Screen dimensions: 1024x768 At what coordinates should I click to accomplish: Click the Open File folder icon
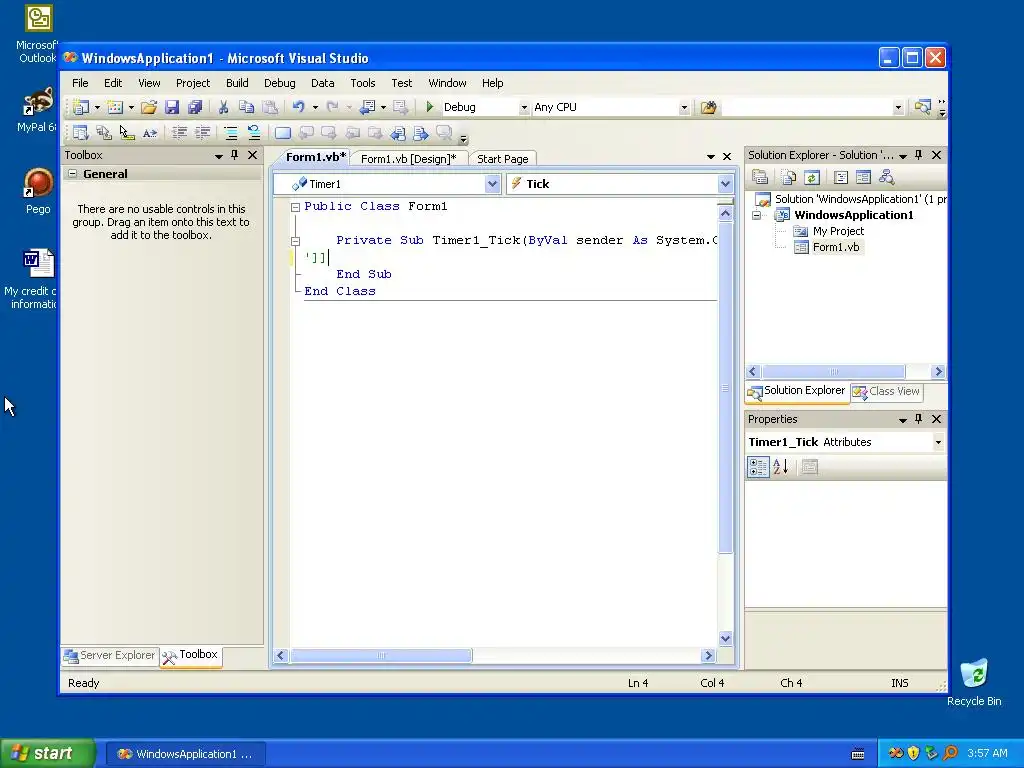click(149, 107)
